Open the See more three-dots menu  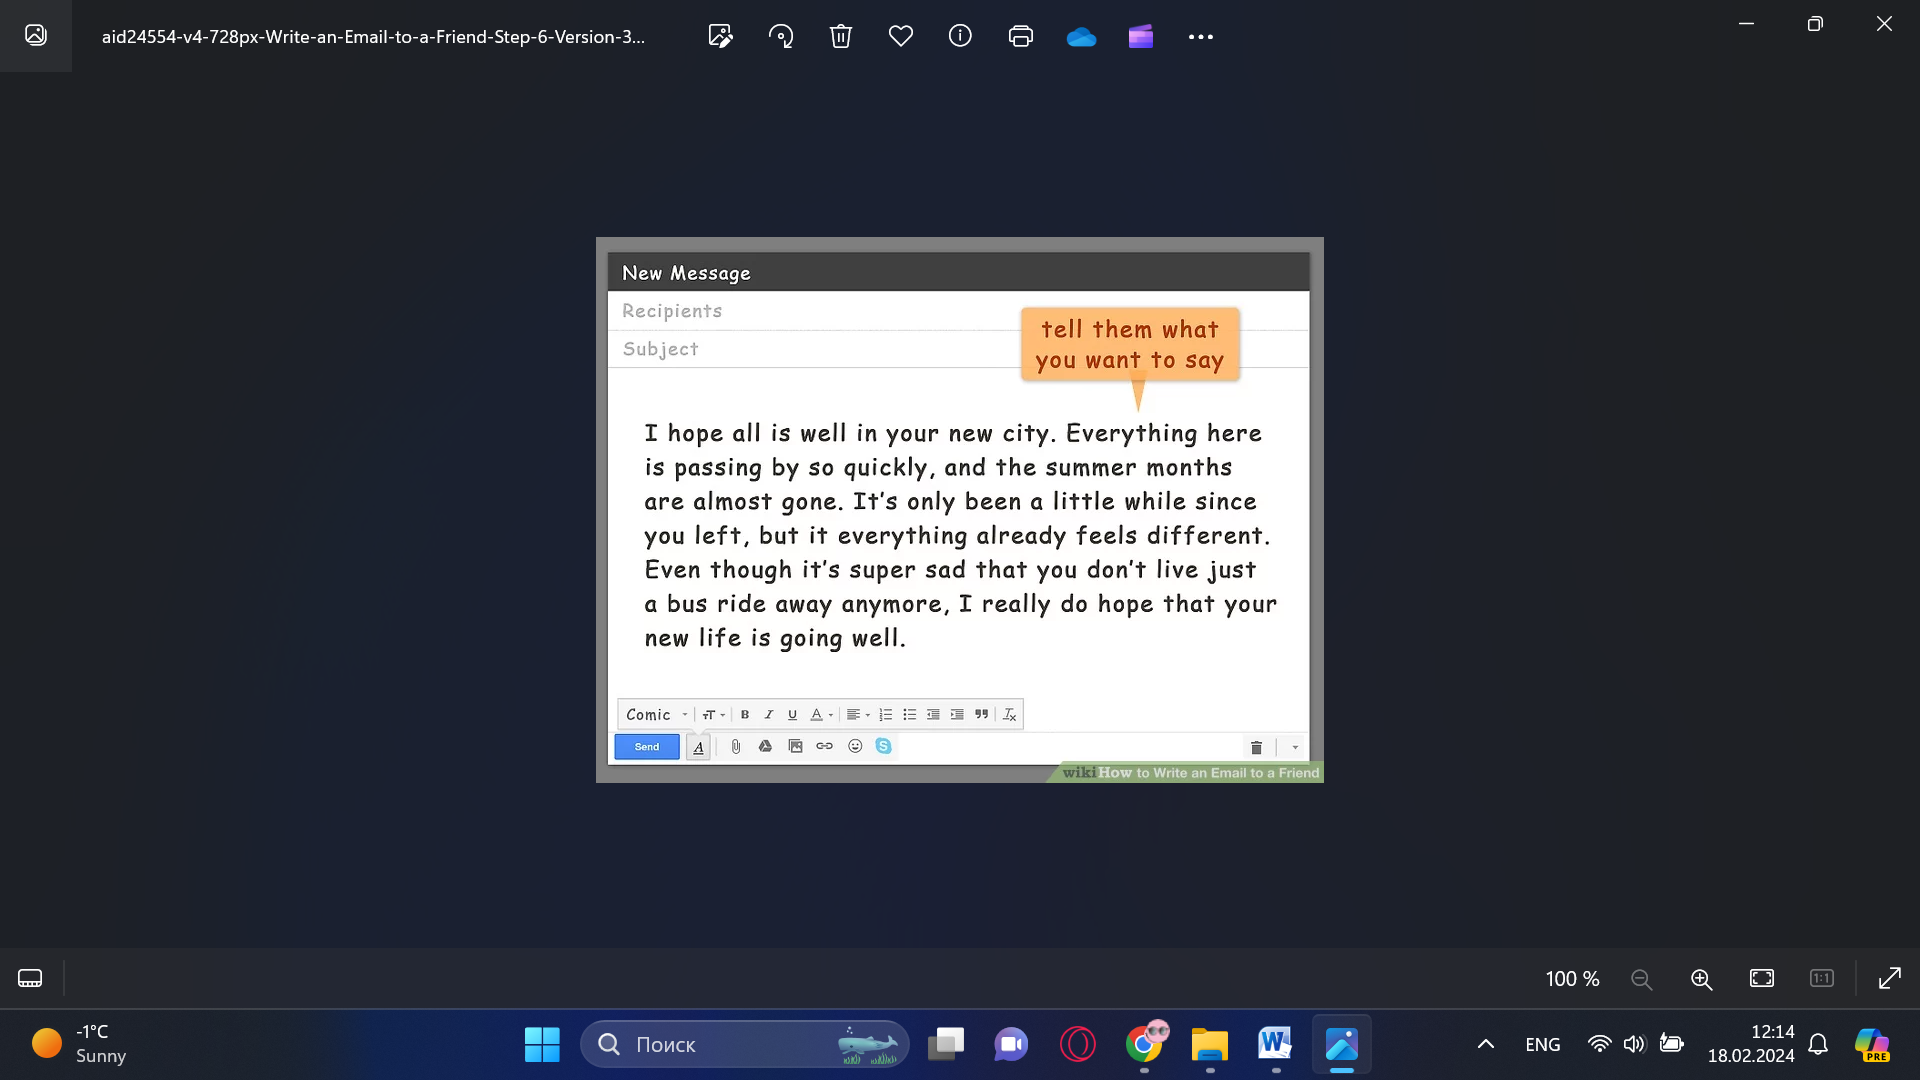[x=1200, y=37]
